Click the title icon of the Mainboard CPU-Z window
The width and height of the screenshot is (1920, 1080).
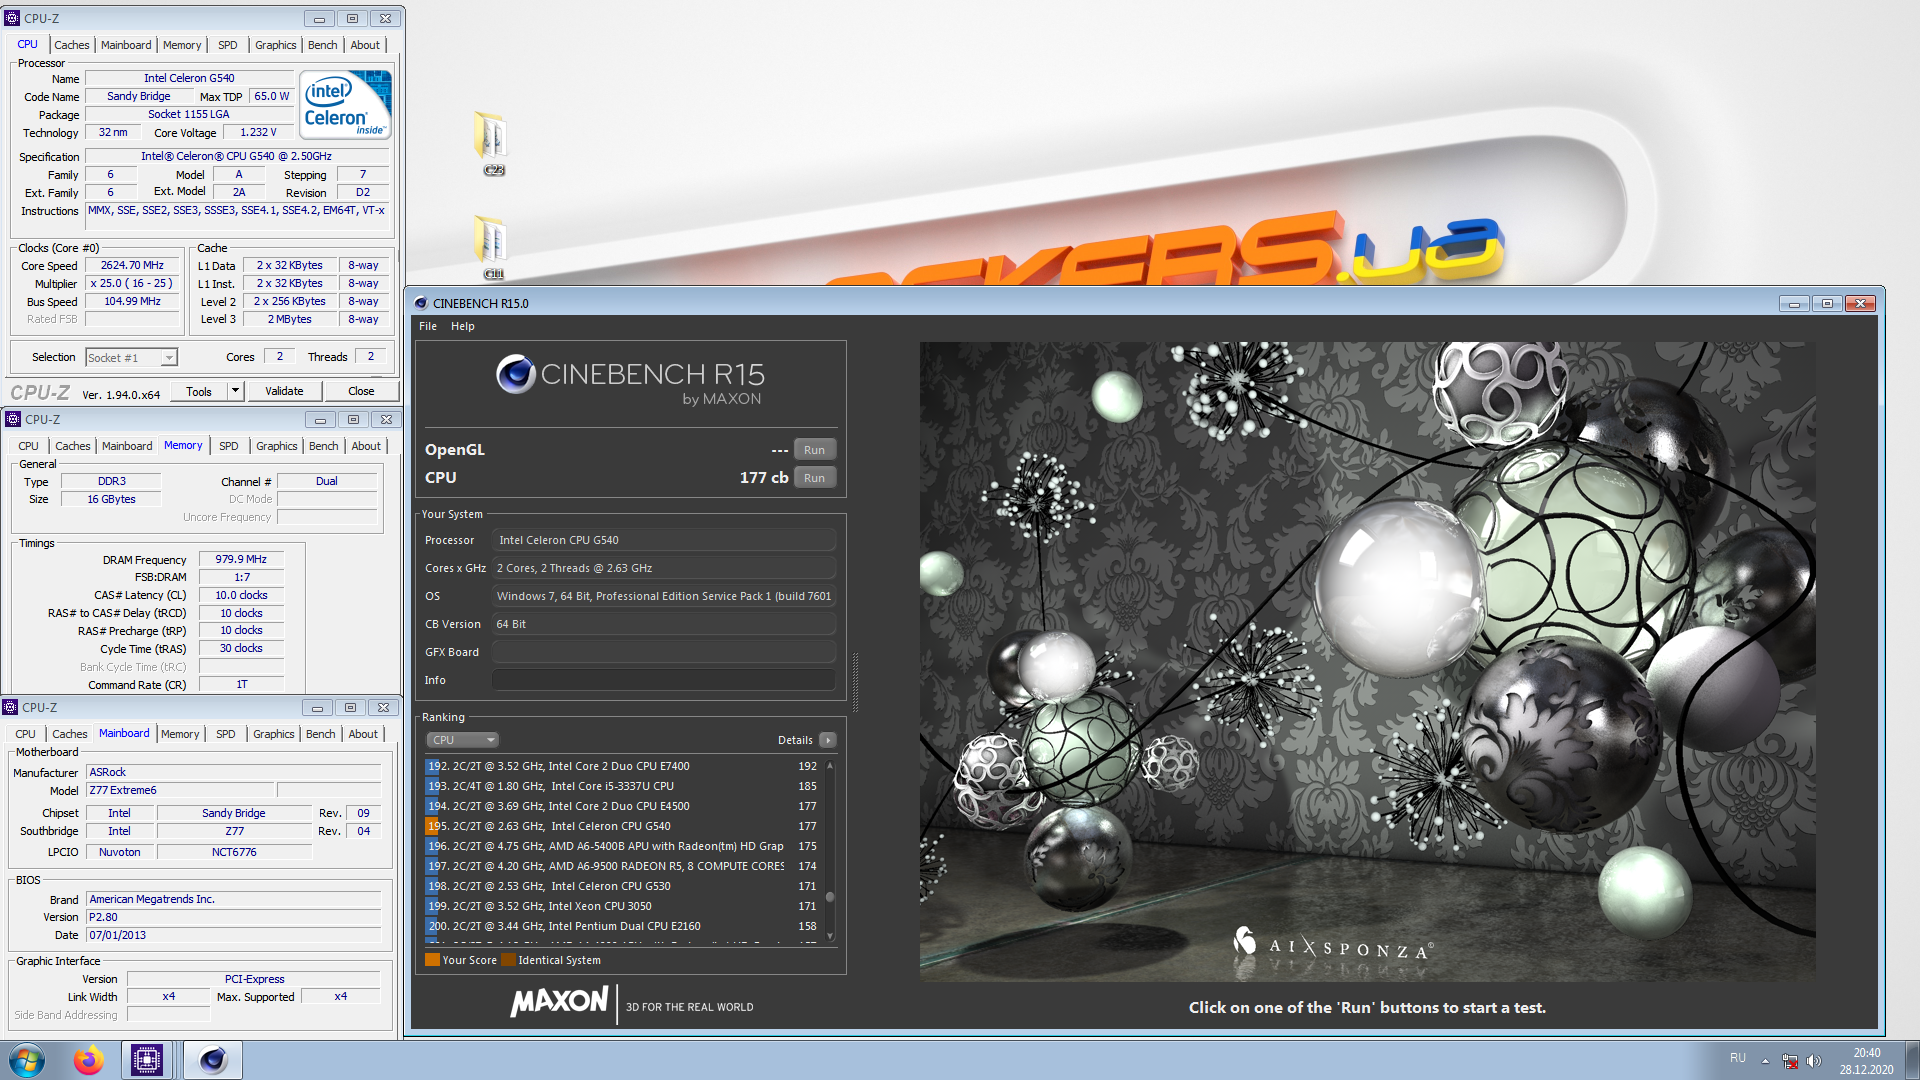coord(10,707)
